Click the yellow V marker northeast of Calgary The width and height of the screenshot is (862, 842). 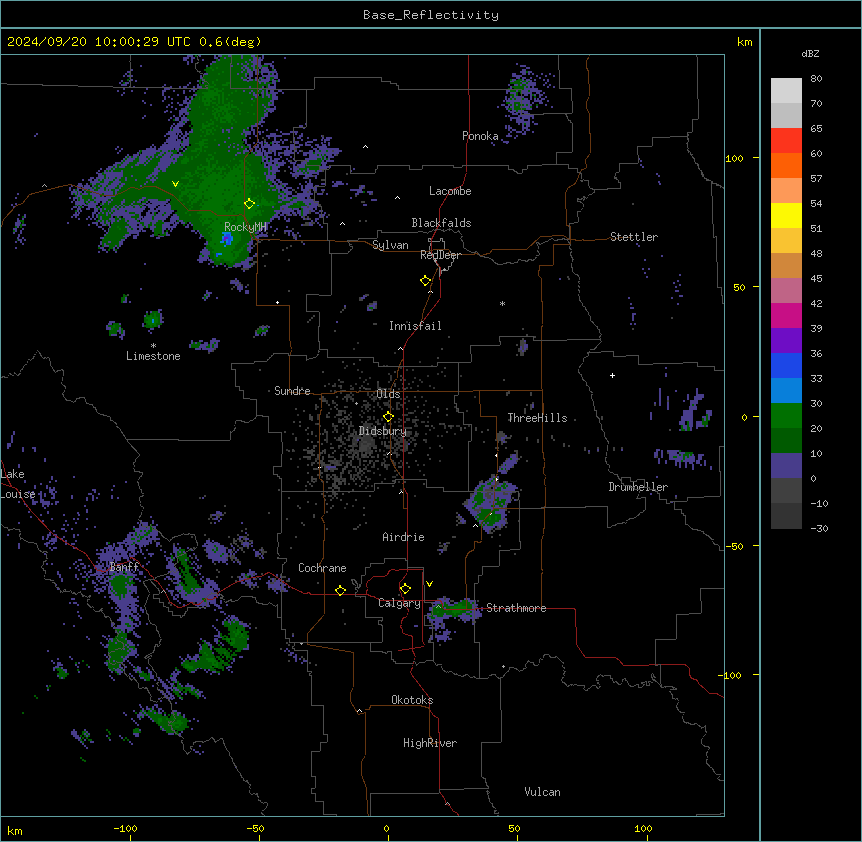point(429,584)
